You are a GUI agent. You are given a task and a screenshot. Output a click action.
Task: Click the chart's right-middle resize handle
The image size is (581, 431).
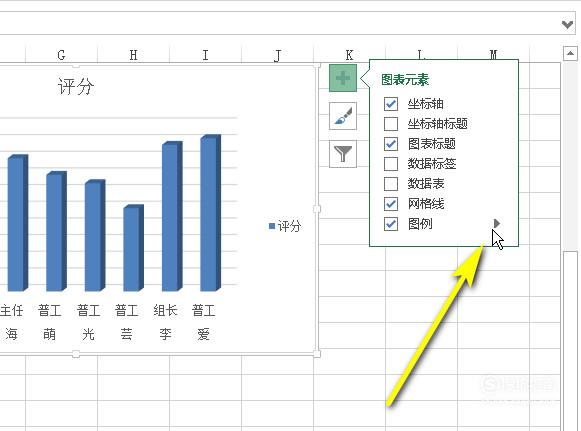(317, 209)
